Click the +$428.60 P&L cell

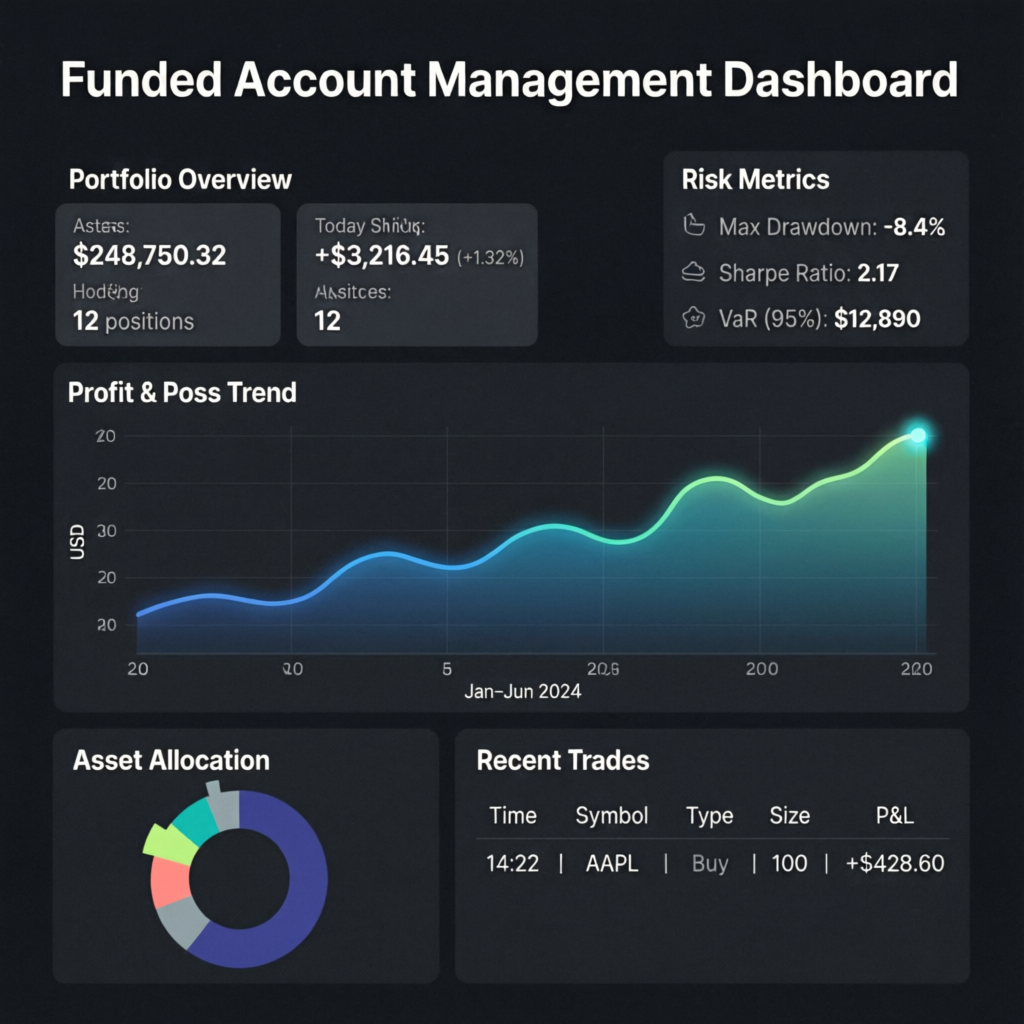(x=895, y=863)
